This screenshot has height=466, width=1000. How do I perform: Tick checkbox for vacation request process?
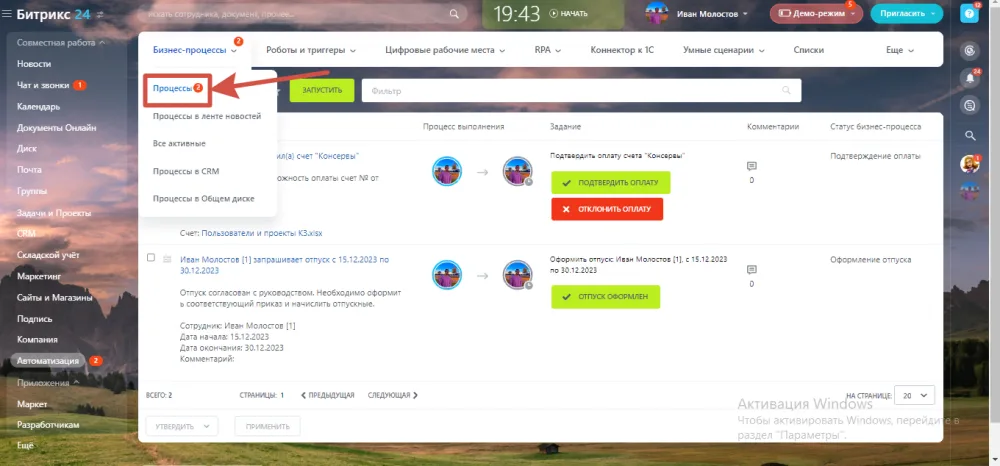tap(151, 258)
